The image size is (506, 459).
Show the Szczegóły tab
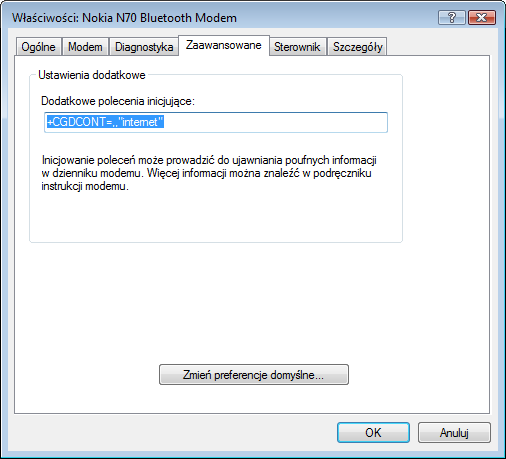[357, 46]
